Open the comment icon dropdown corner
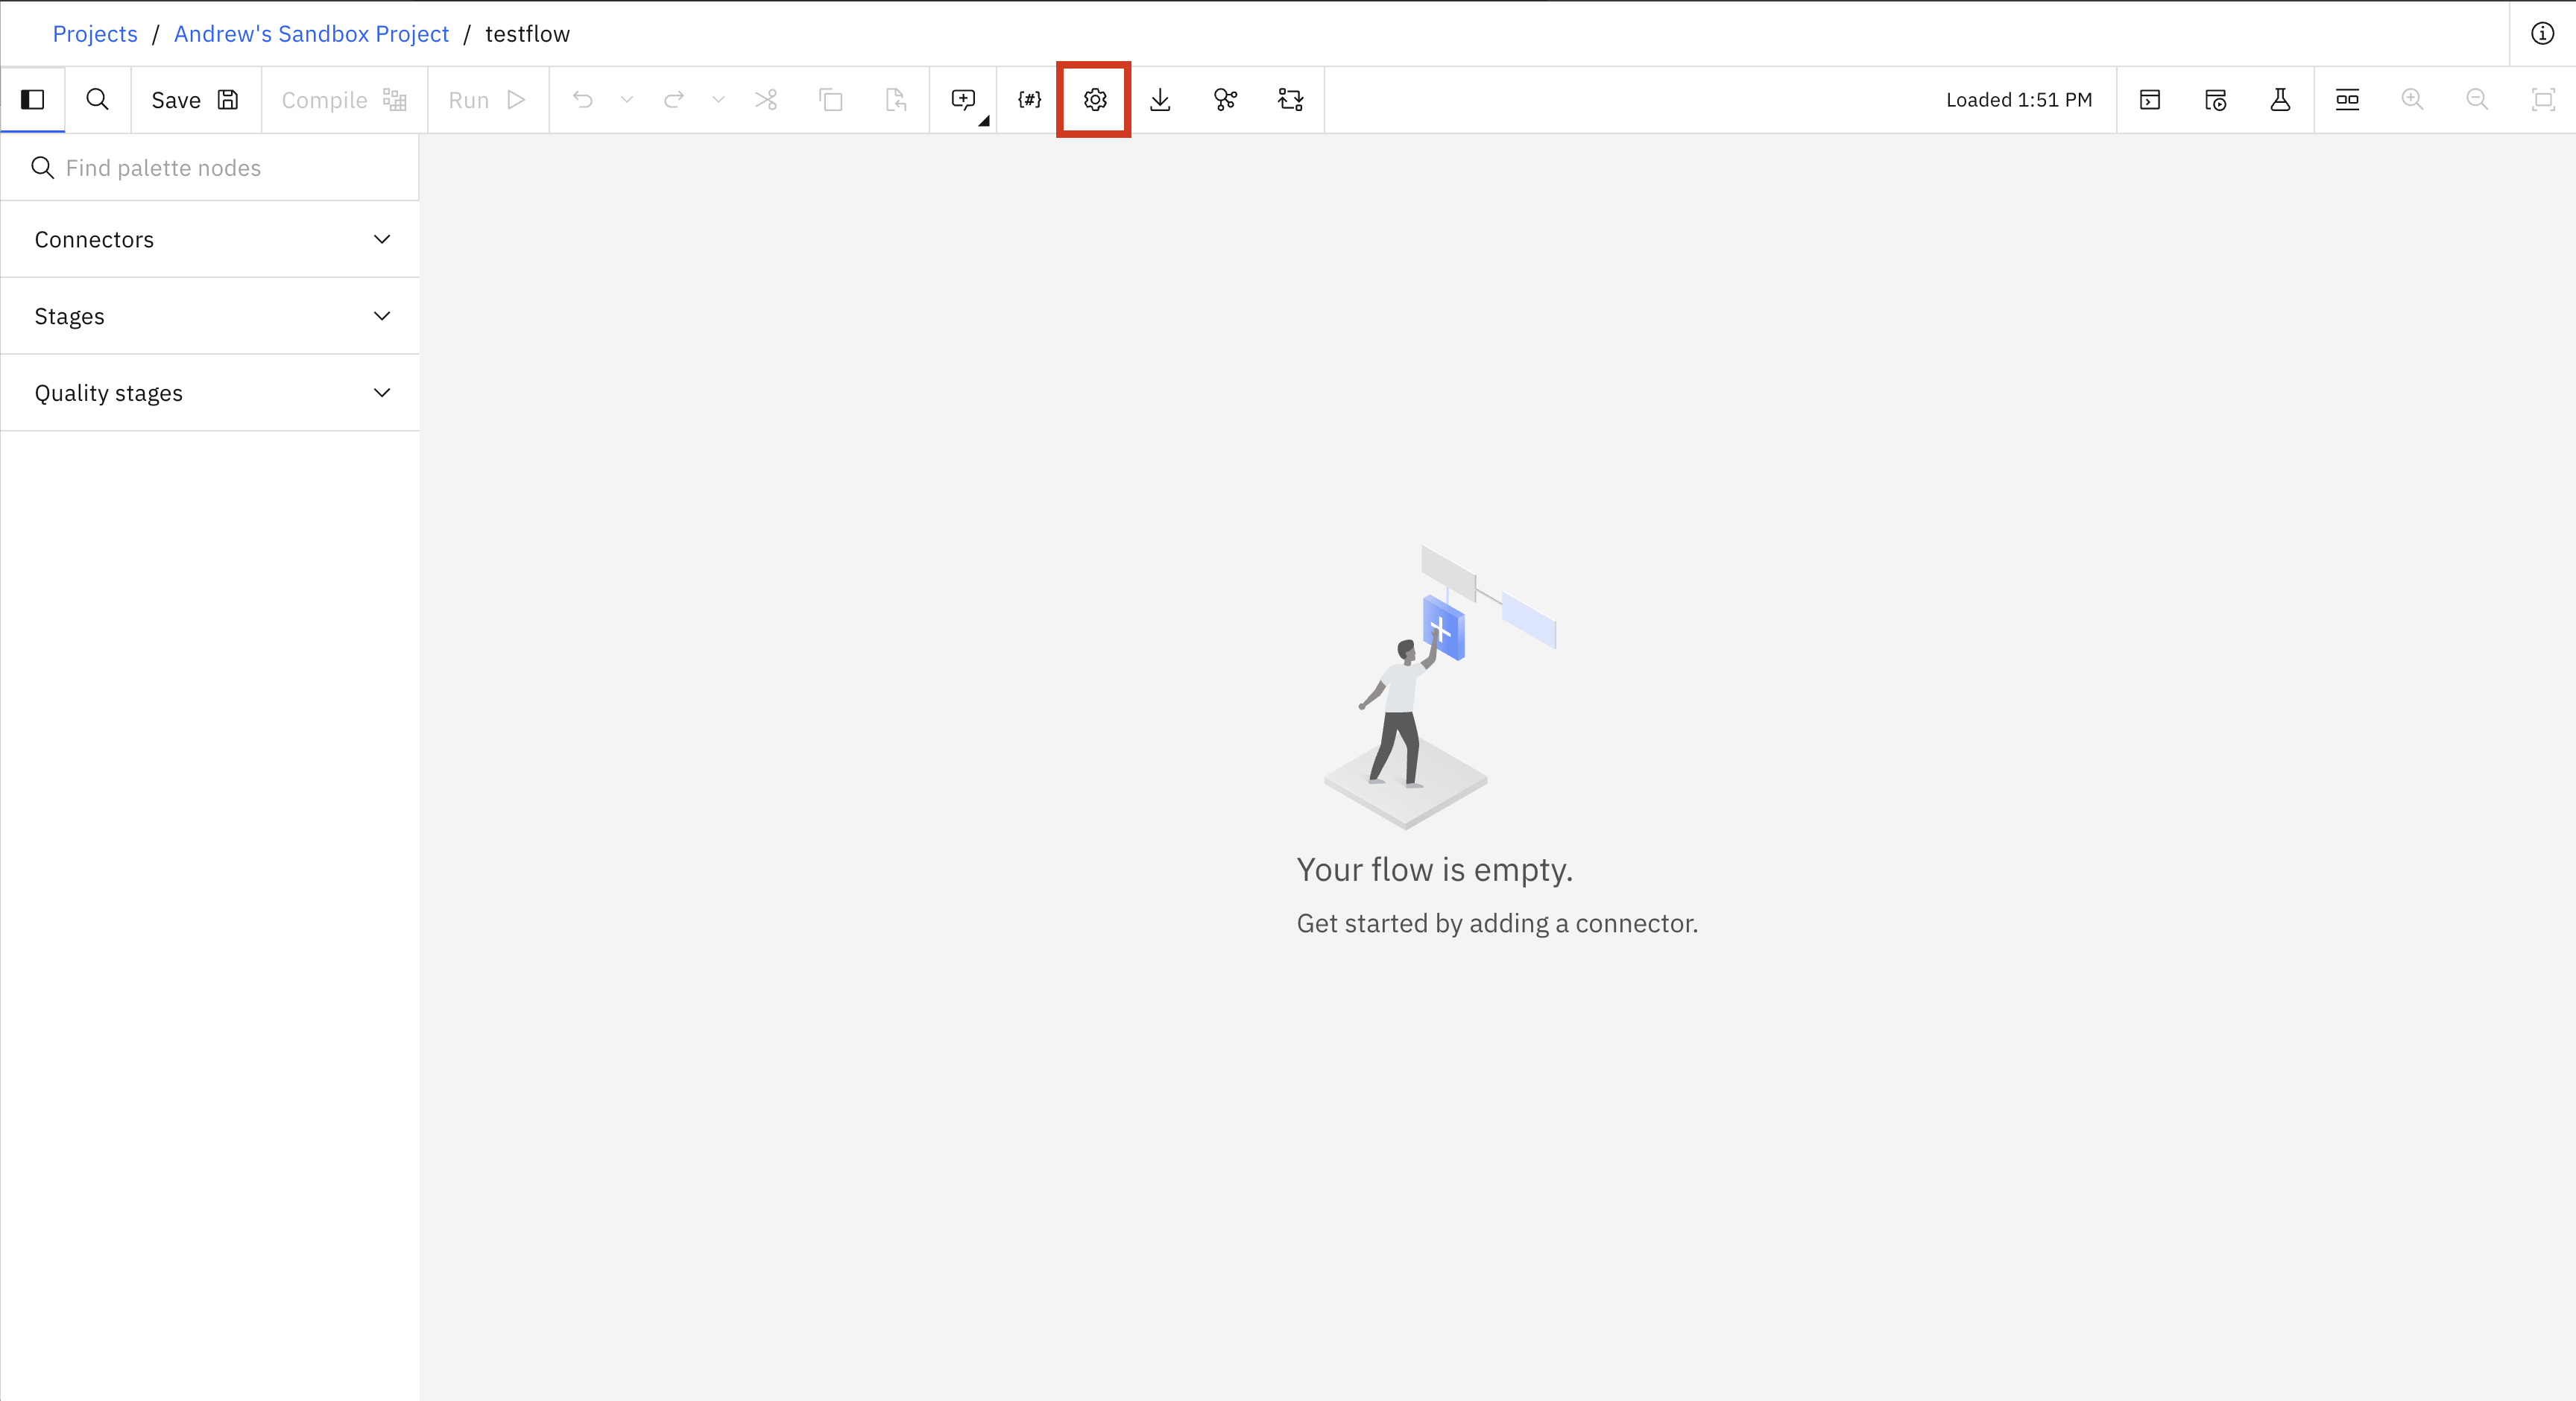Image resolution: width=2576 pixels, height=1401 pixels. click(x=984, y=121)
